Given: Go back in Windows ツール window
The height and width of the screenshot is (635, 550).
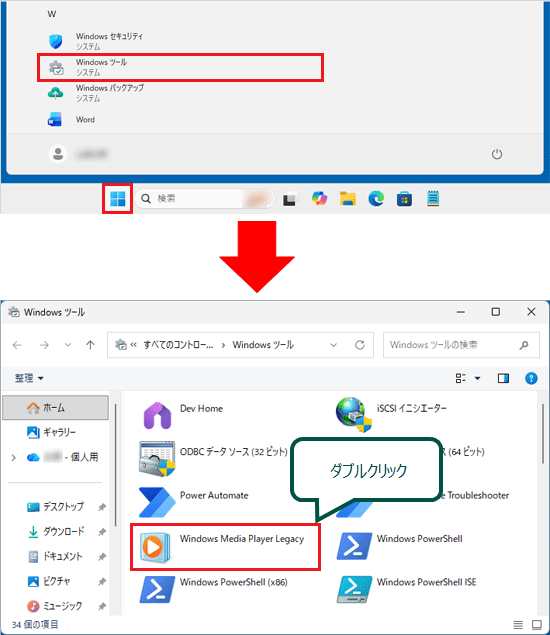Looking at the screenshot, I should pyautogui.click(x=17, y=345).
